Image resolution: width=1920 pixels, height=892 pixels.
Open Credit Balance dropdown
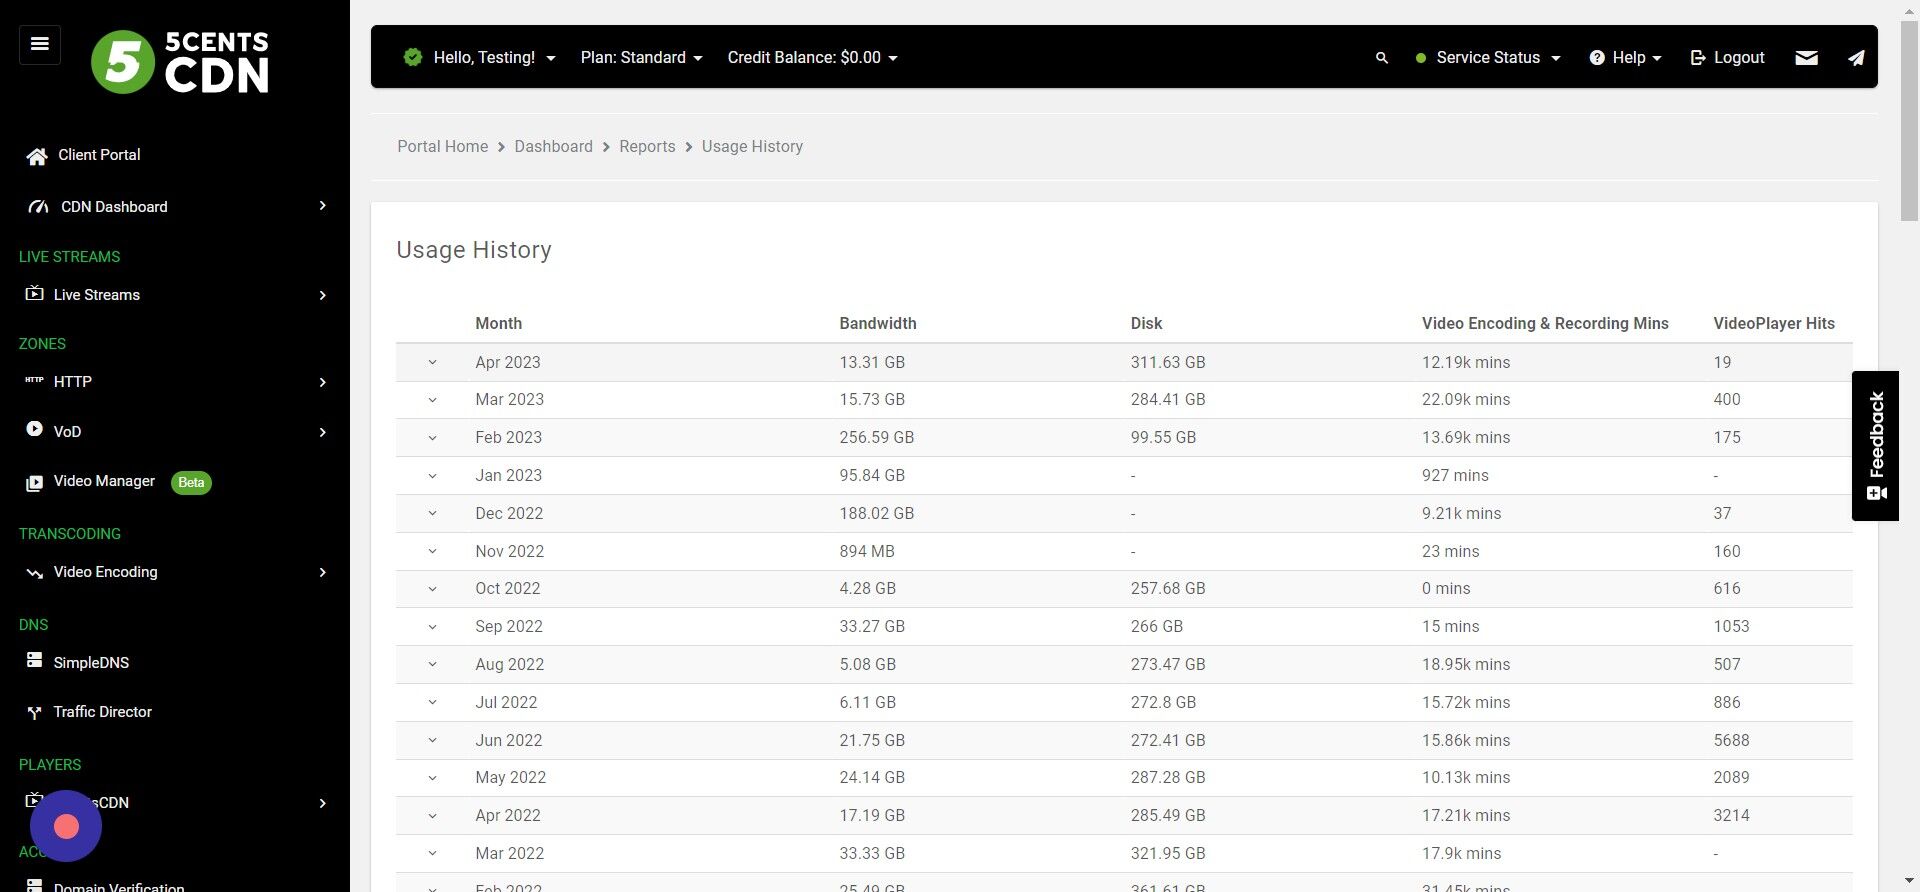(812, 58)
